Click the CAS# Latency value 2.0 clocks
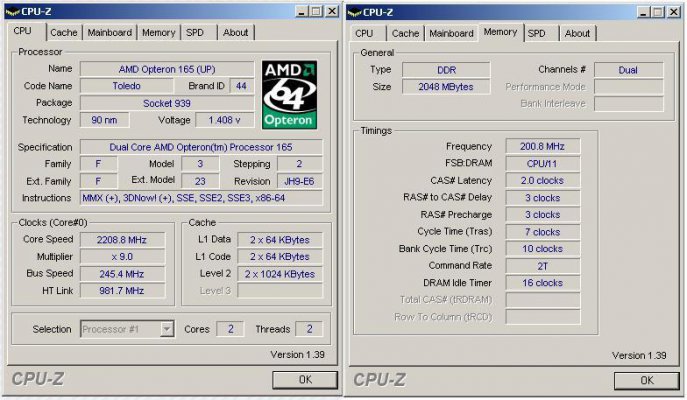 (x=543, y=181)
